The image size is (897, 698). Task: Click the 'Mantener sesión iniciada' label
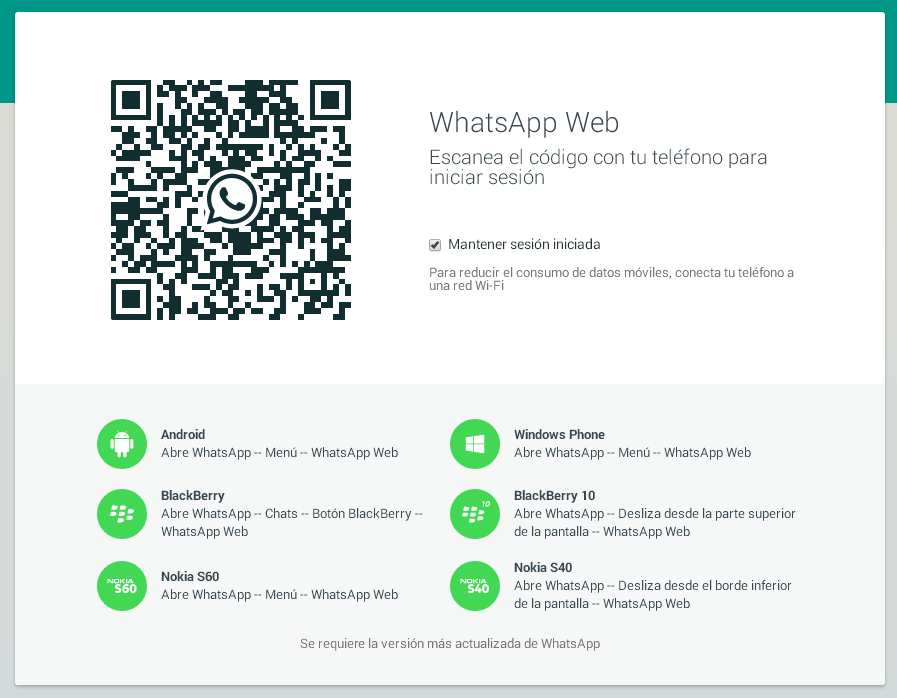(x=524, y=244)
